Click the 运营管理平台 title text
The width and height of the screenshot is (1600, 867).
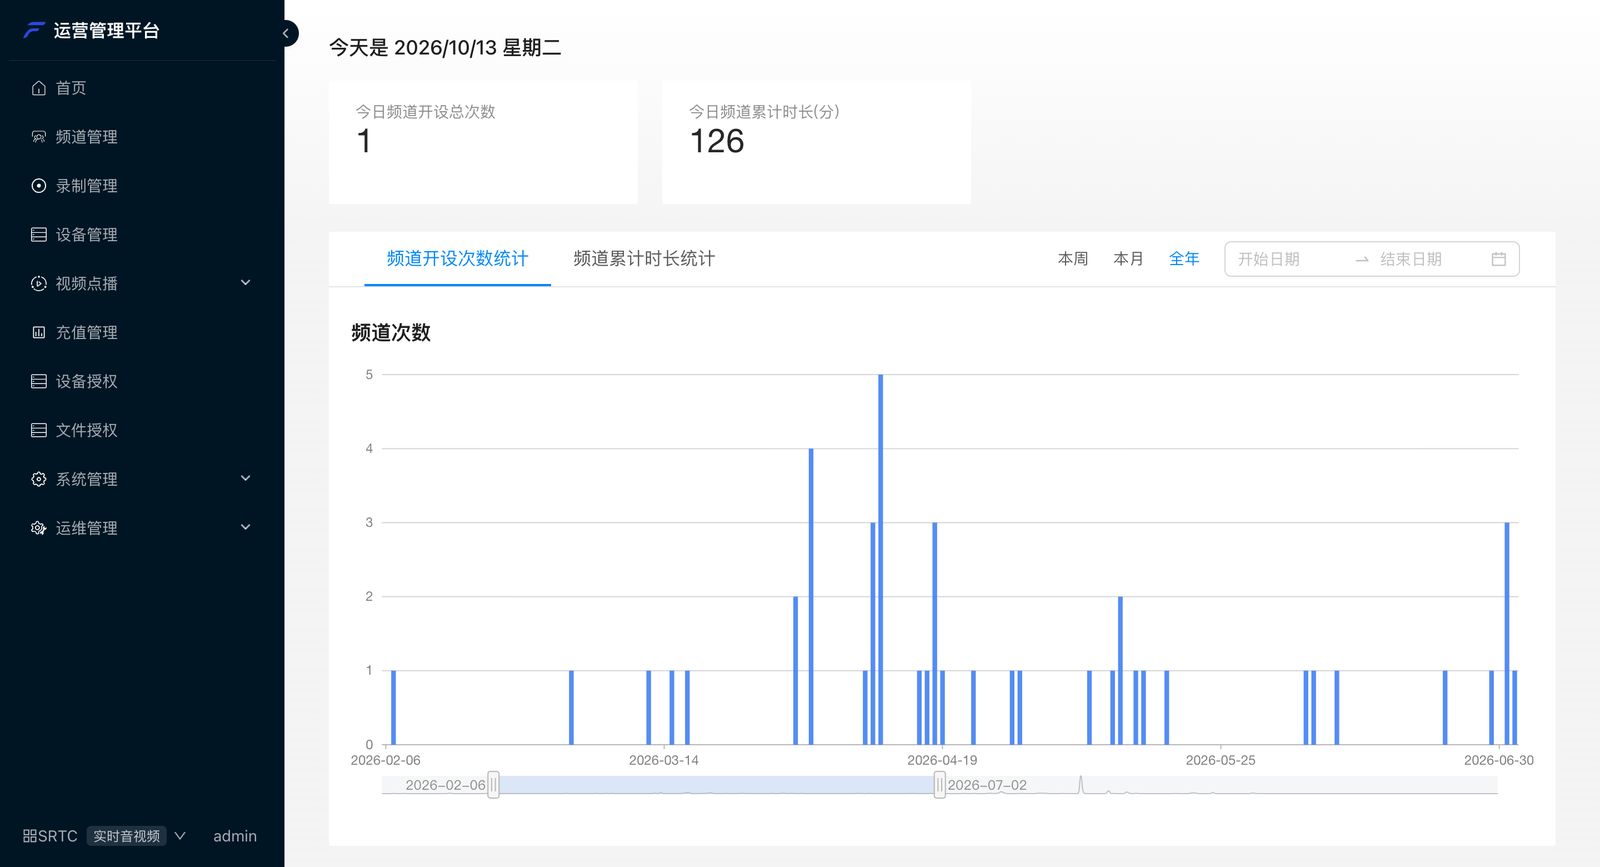pyautogui.click(x=107, y=31)
